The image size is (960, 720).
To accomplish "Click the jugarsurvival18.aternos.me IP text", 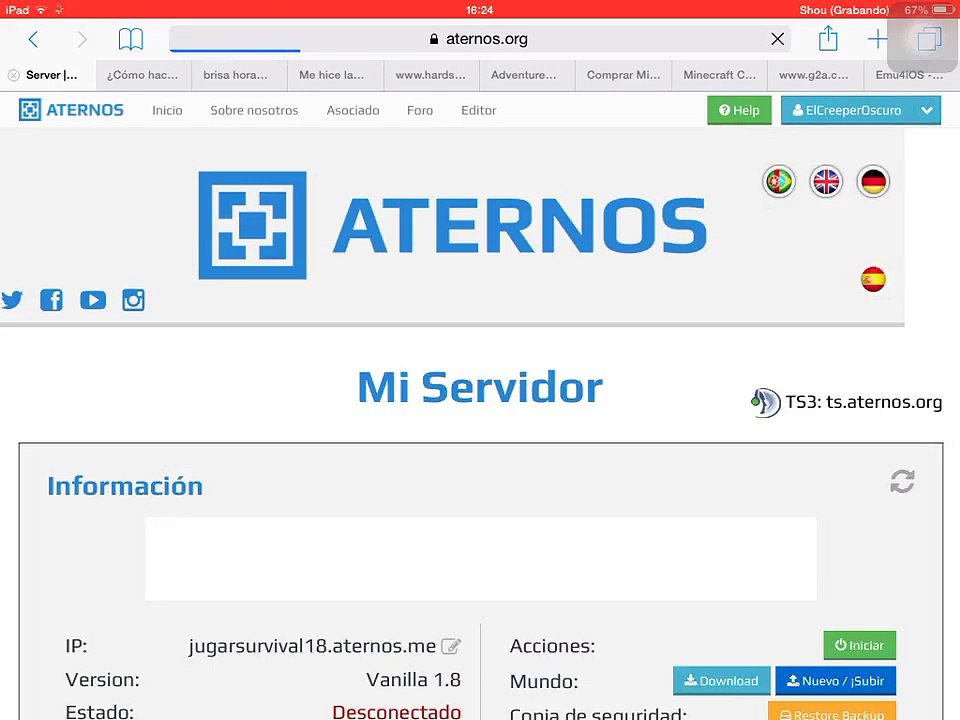I will pyautogui.click(x=312, y=646).
